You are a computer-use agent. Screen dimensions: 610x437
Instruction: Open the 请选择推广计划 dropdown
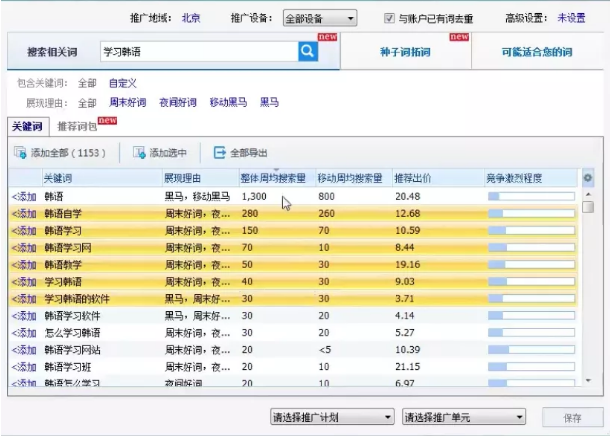pyautogui.click(x=331, y=417)
